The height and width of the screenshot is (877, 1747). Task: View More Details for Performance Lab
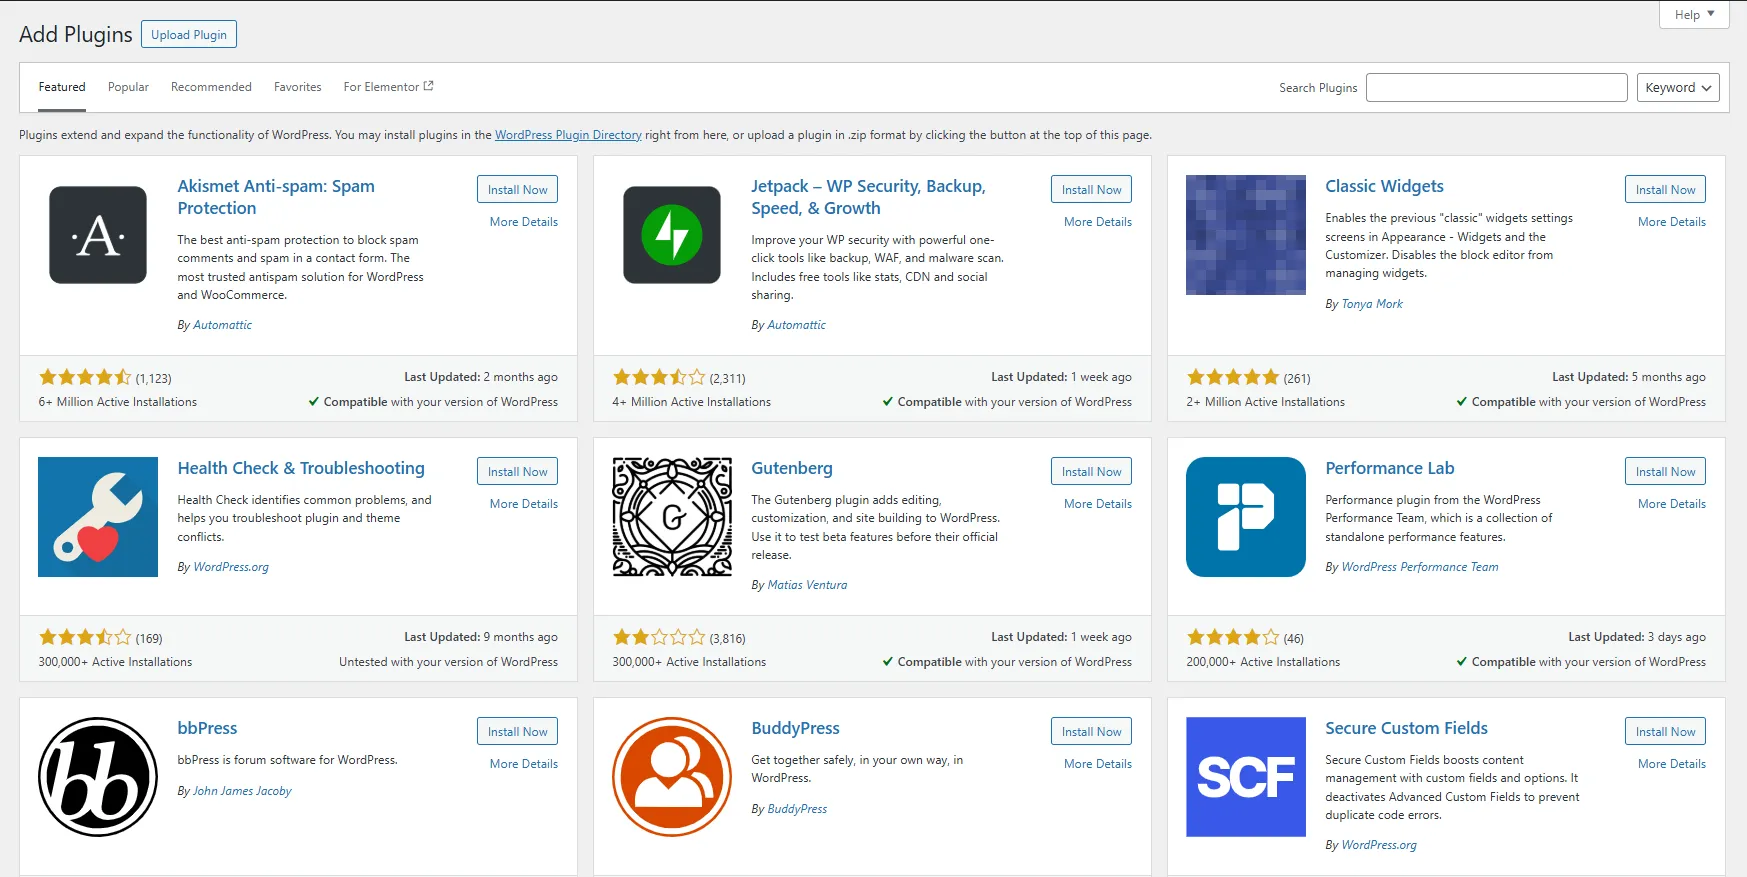[1672, 504]
